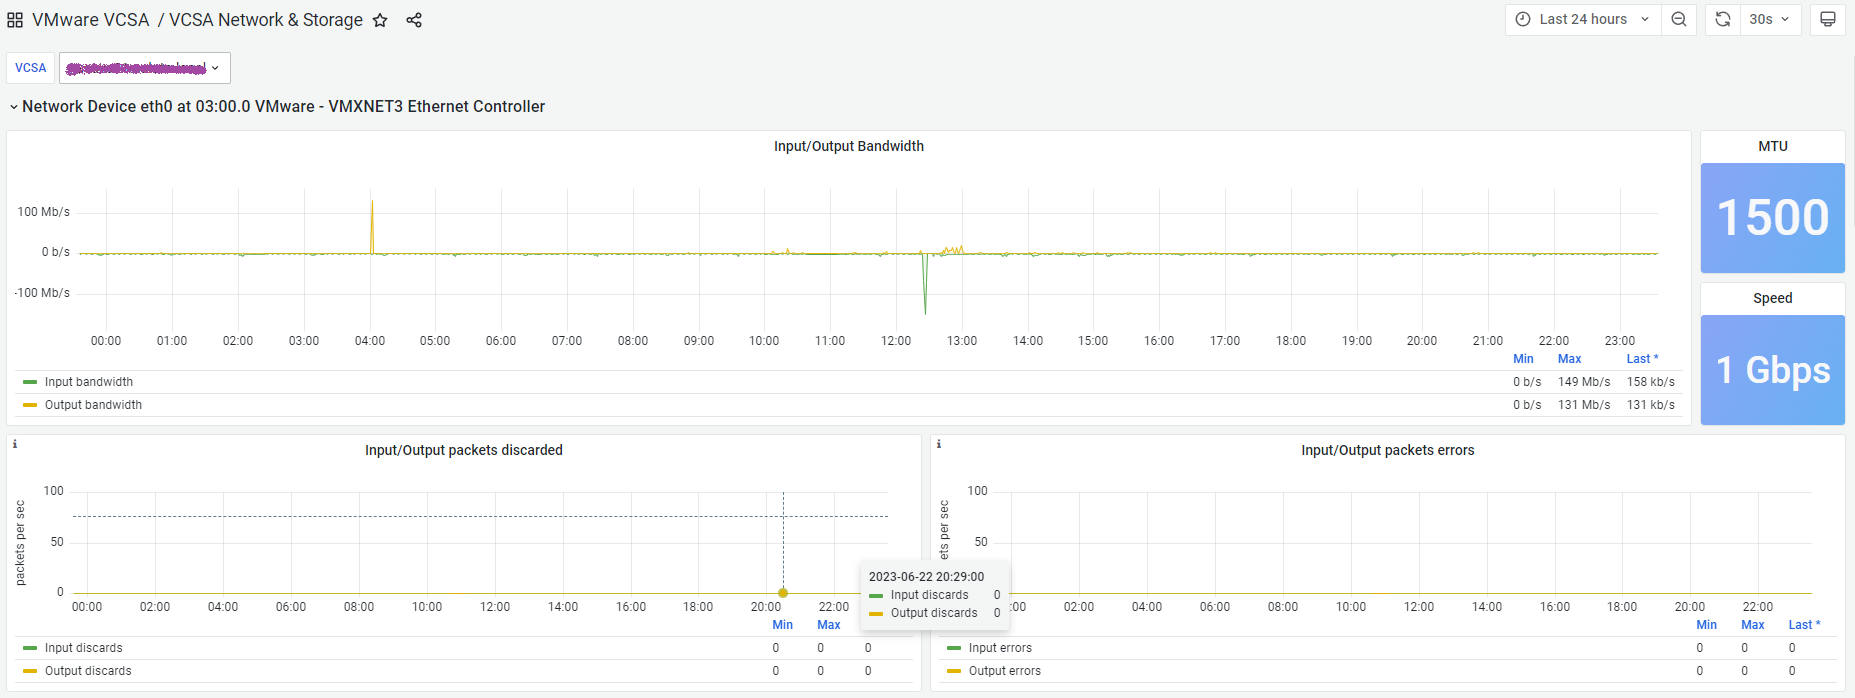This screenshot has height=698, width=1855.
Task: Open Input/Output Bandwidth panel title menu
Action: pyautogui.click(x=848, y=146)
